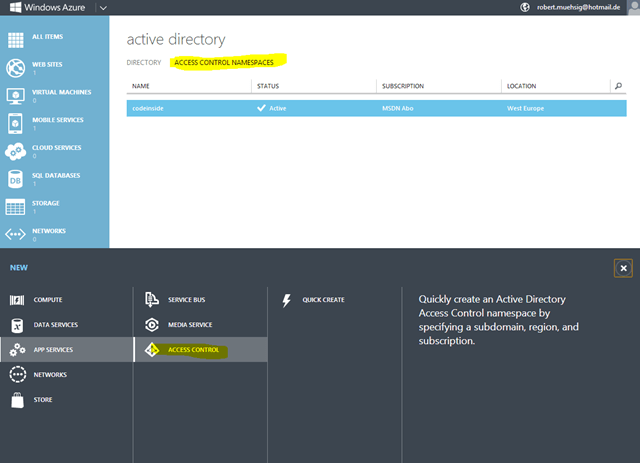Open the SQL Databases sidebar label

point(56,176)
